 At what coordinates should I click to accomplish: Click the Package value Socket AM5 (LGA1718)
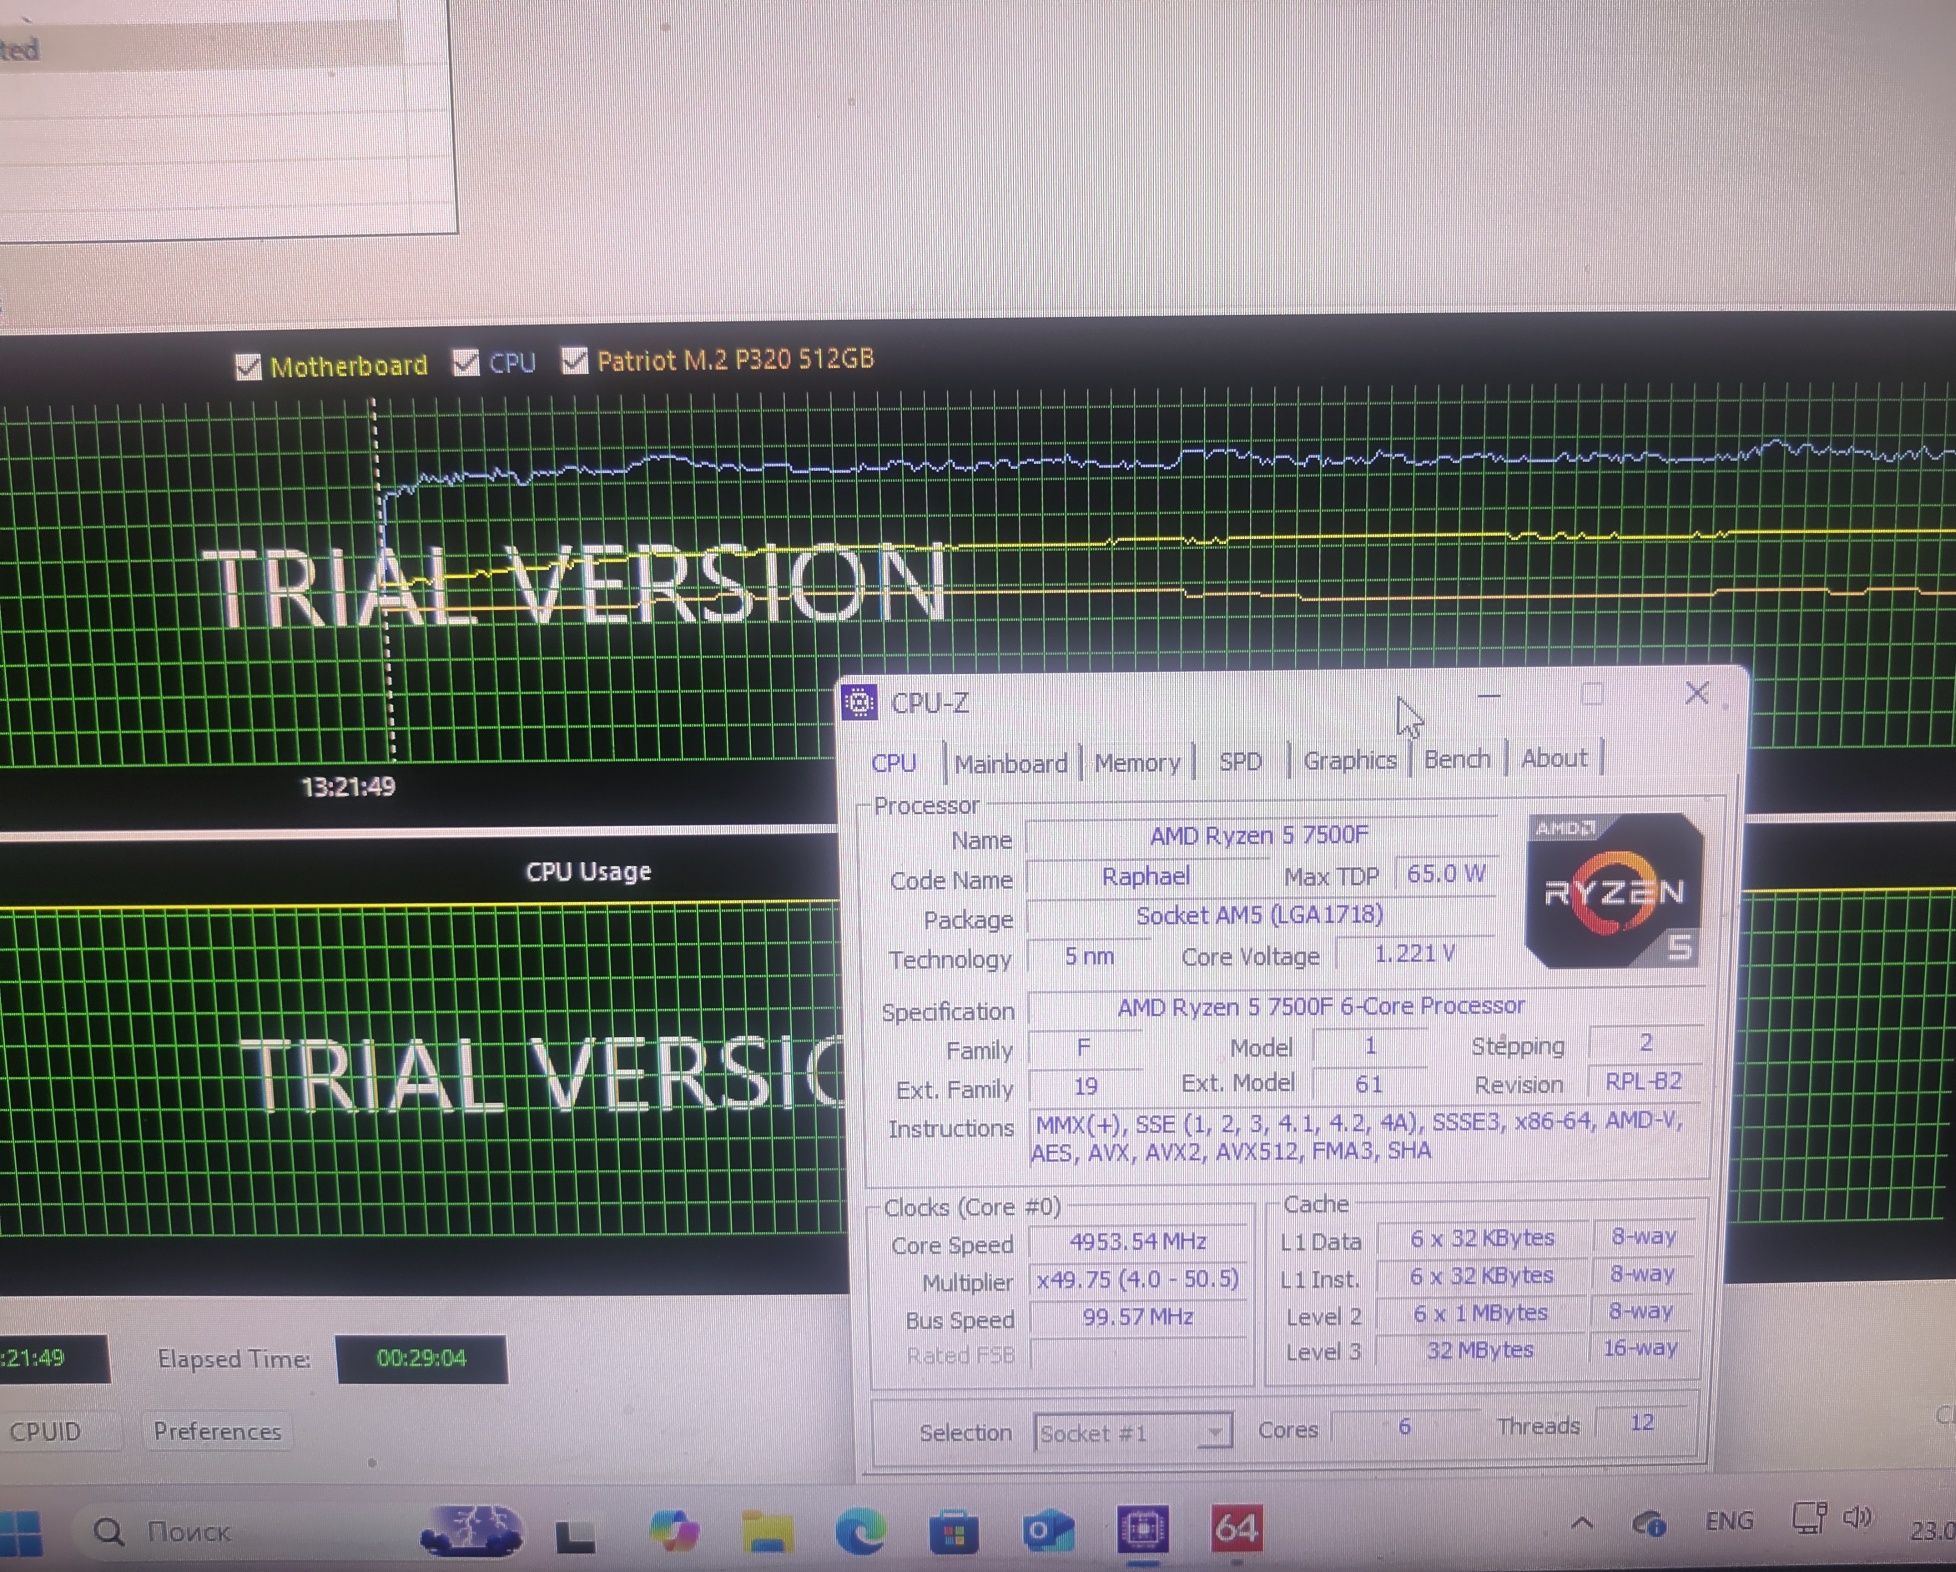(x=1260, y=914)
